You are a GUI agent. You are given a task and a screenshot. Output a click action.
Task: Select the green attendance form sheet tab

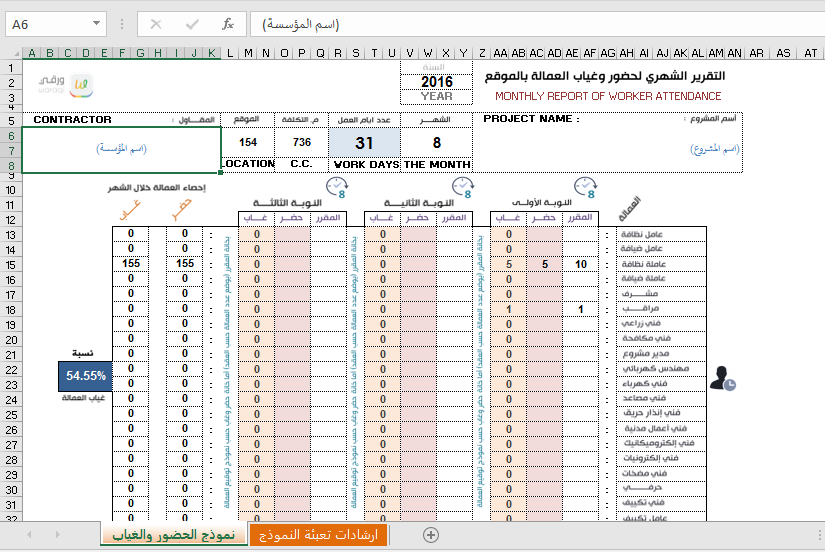pyautogui.click(x=173, y=535)
